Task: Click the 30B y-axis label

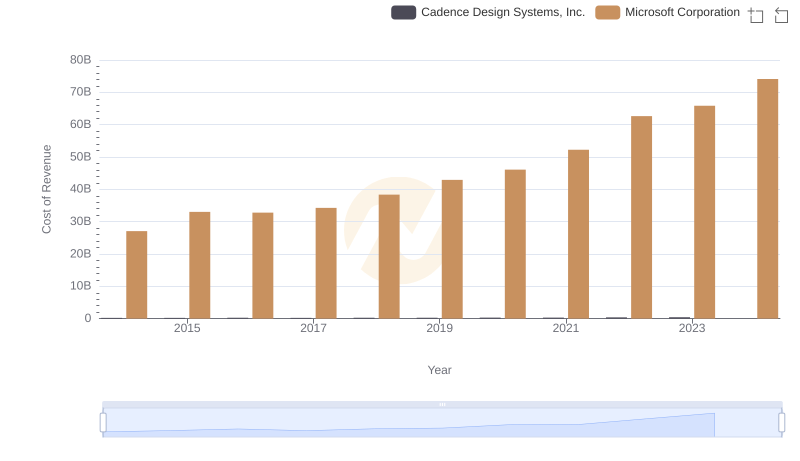Action: 81,221
